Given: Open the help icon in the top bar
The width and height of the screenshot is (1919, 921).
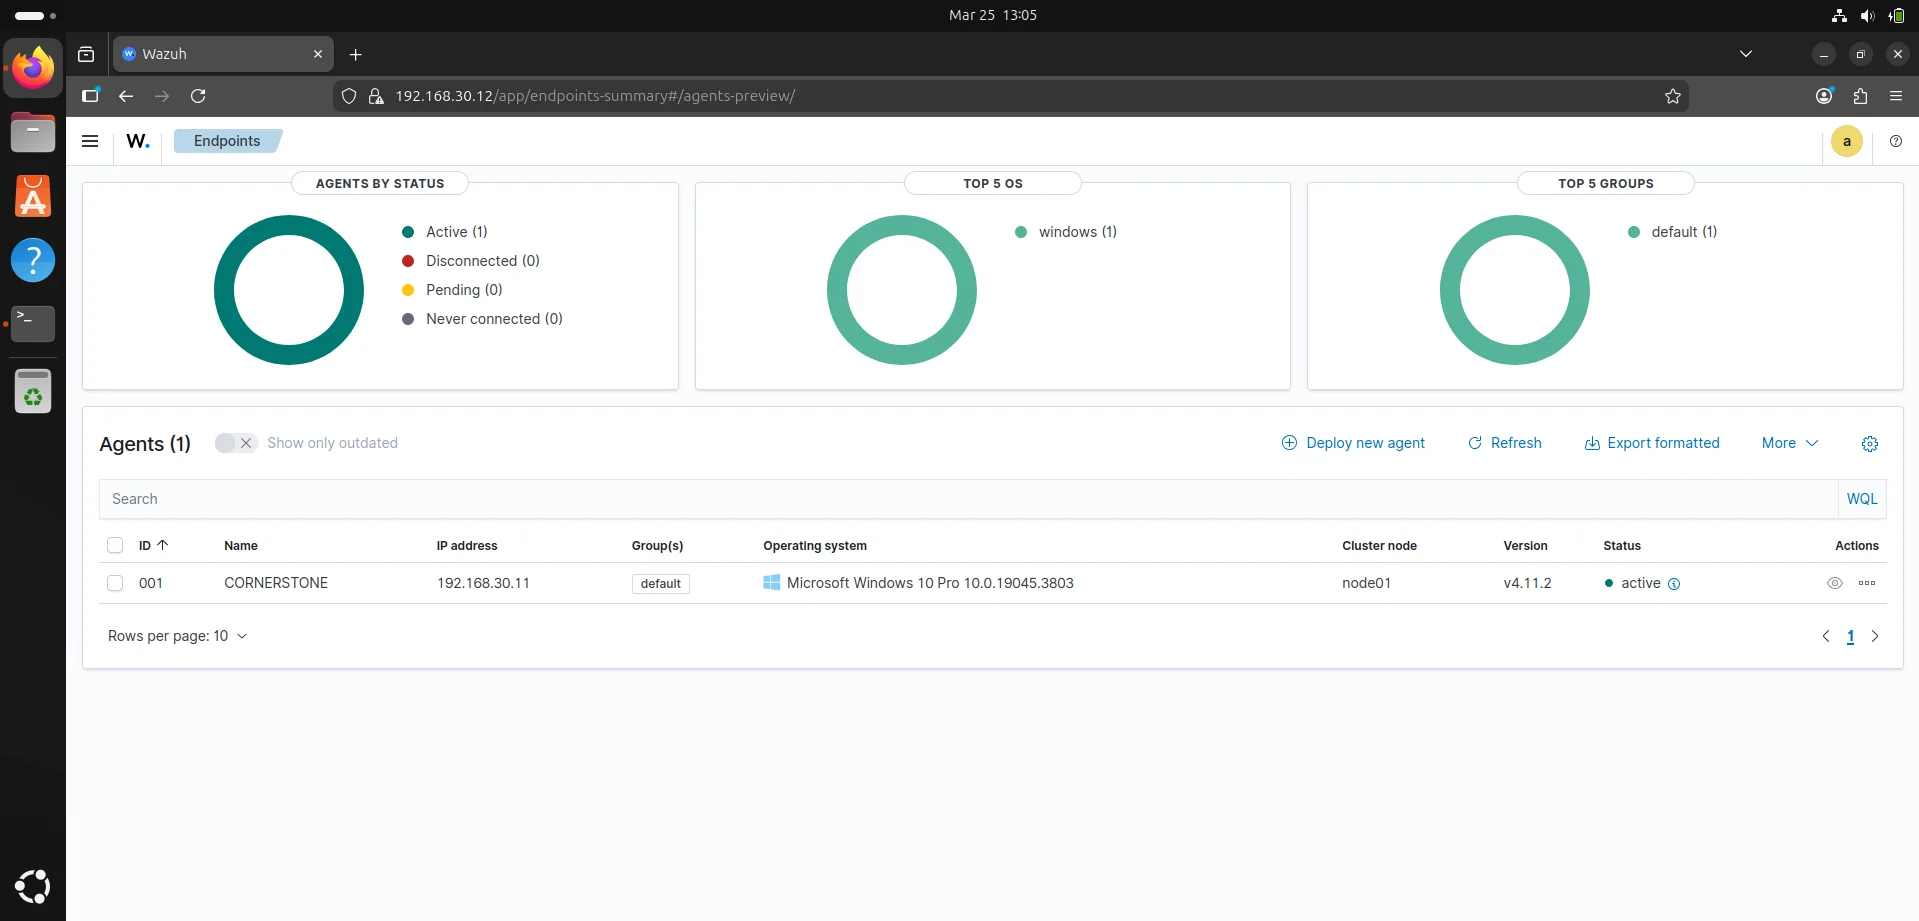Looking at the screenshot, I should point(1895,141).
